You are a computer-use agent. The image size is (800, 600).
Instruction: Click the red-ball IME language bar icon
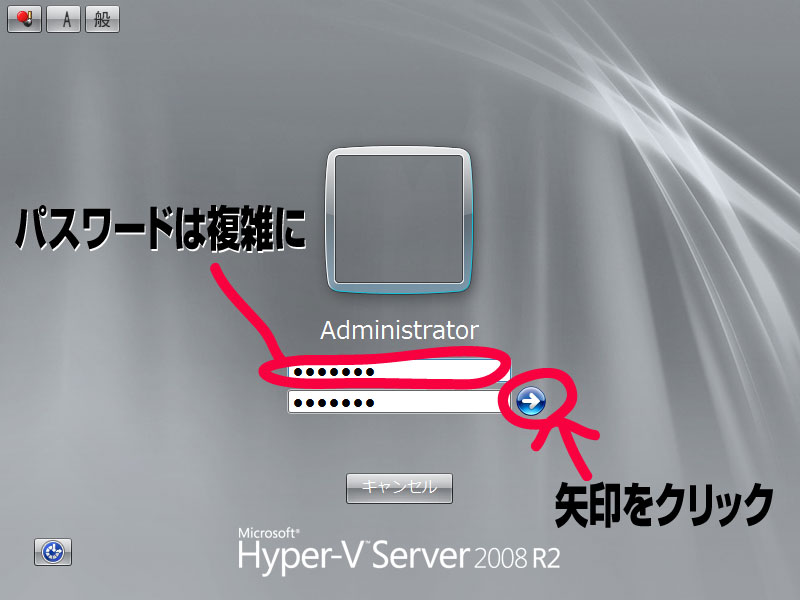click(24, 19)
